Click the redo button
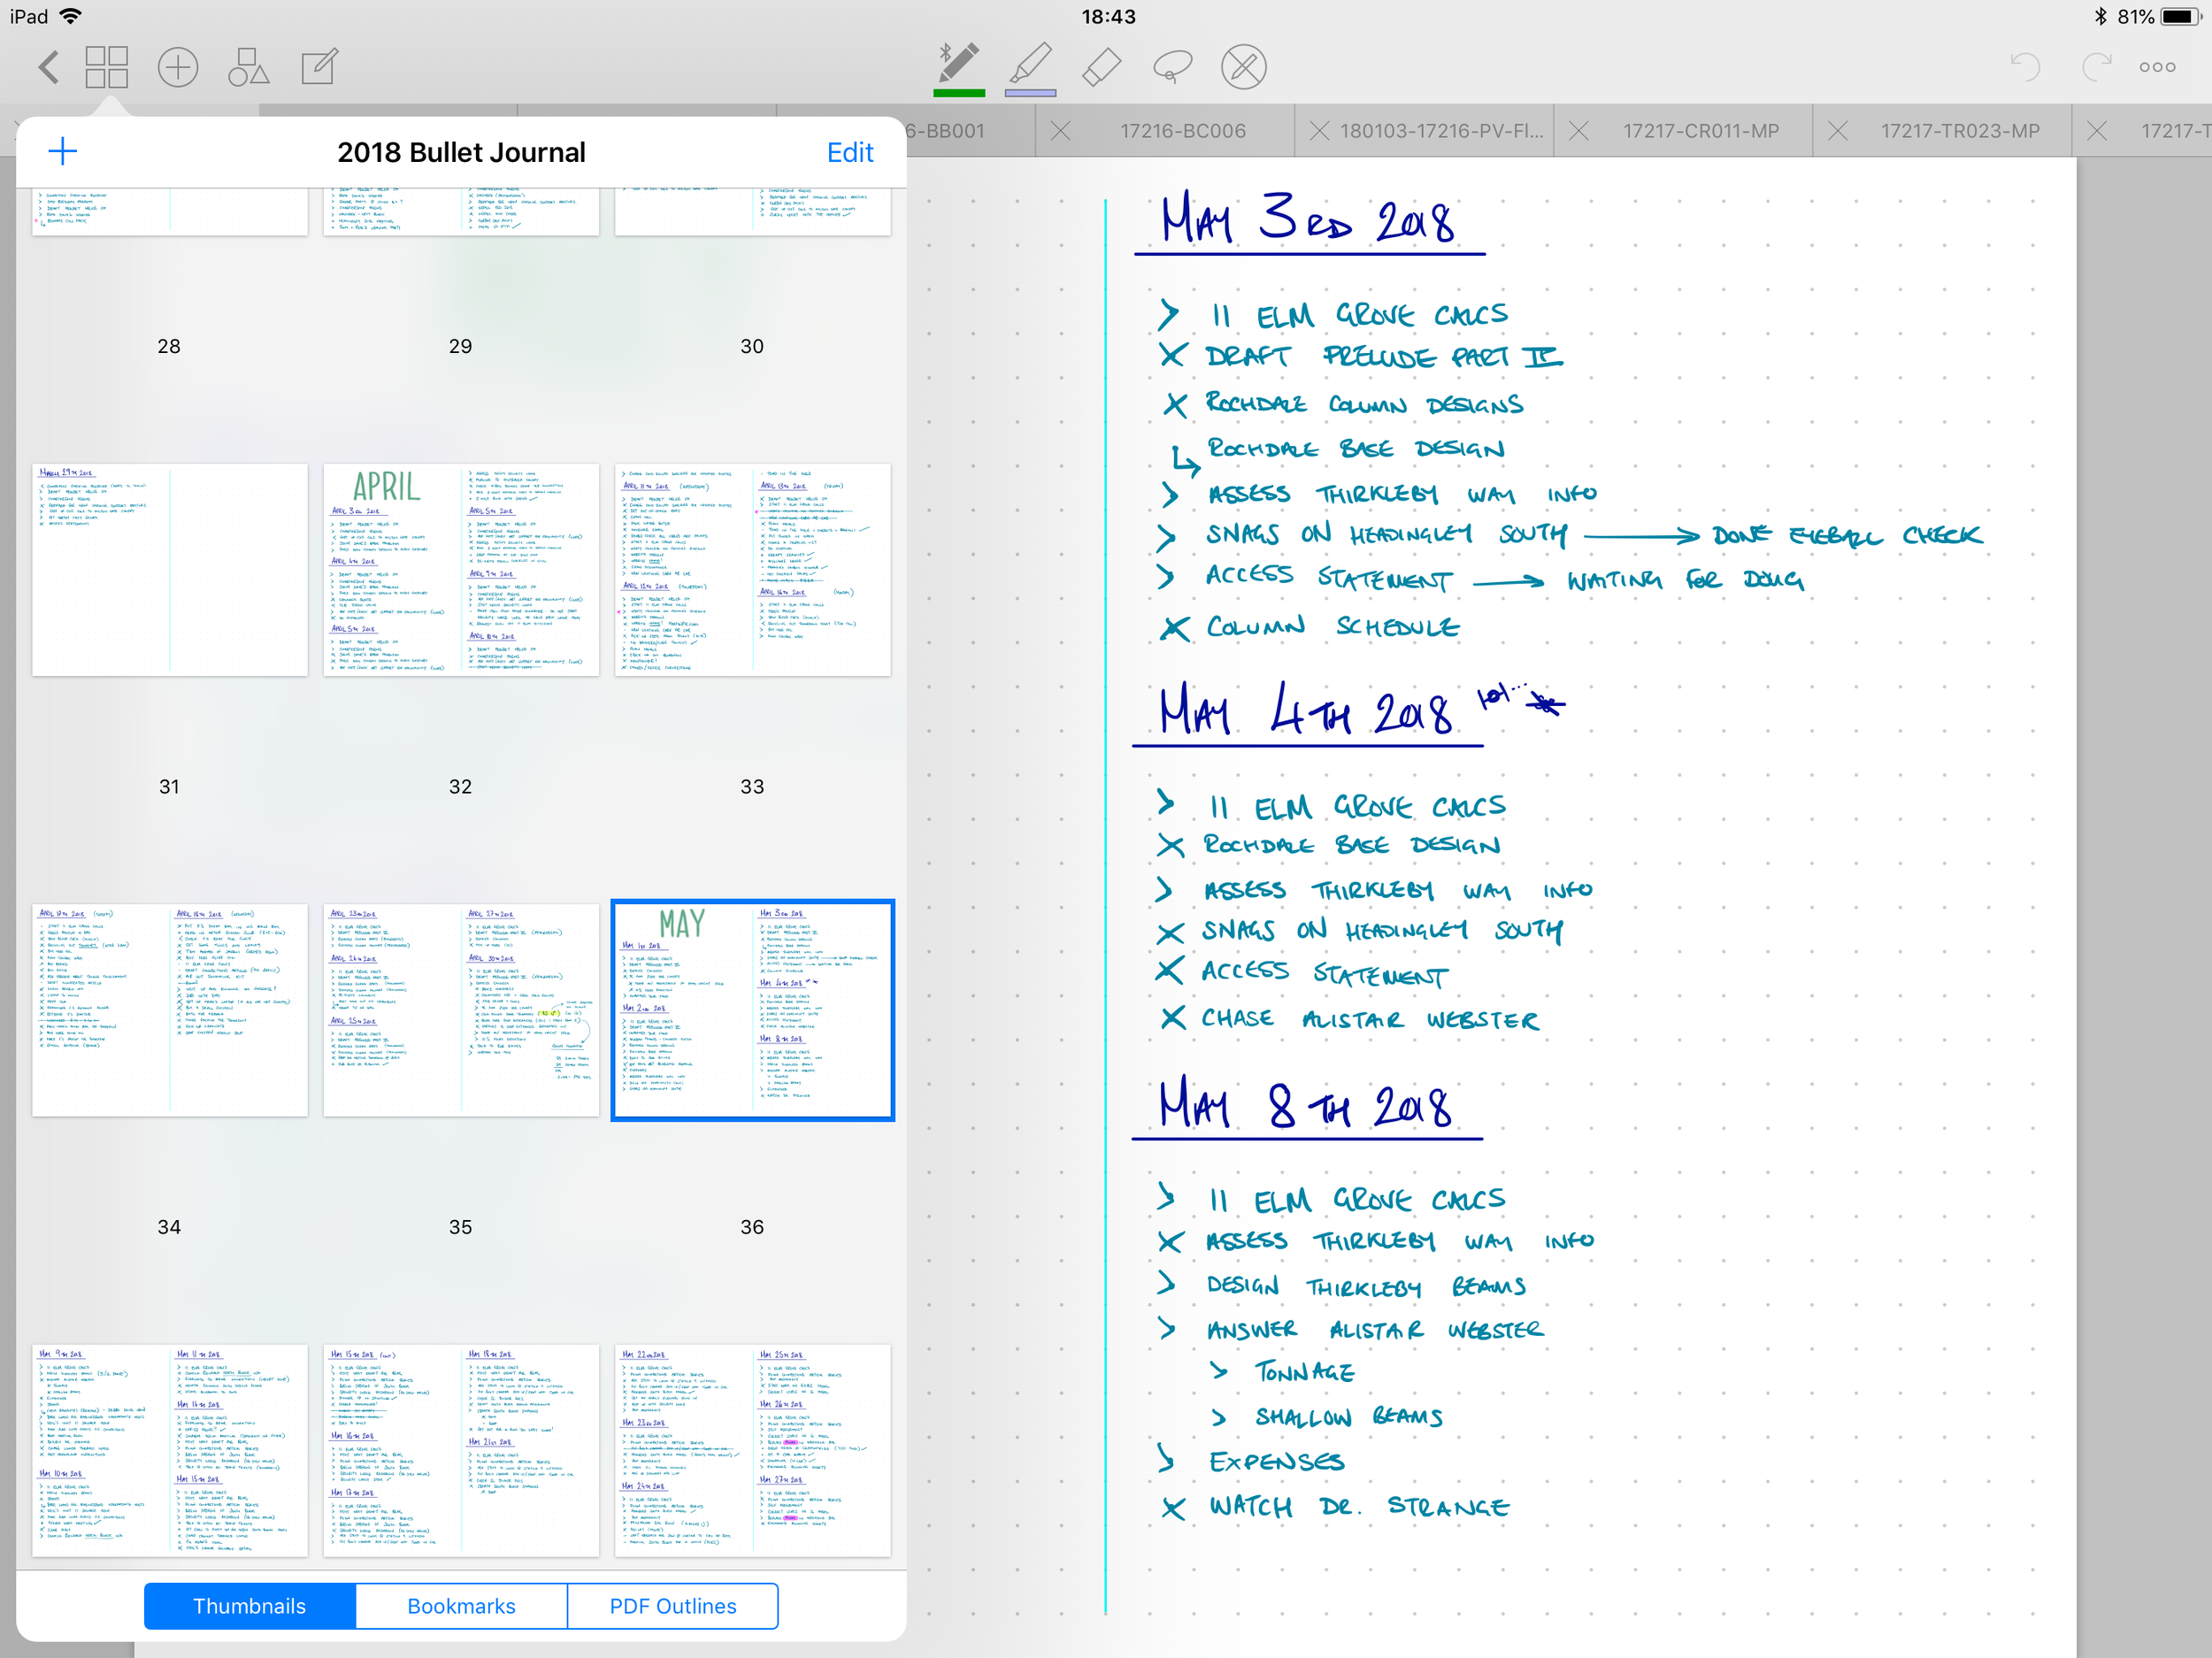 click(x=2097, y=68)
